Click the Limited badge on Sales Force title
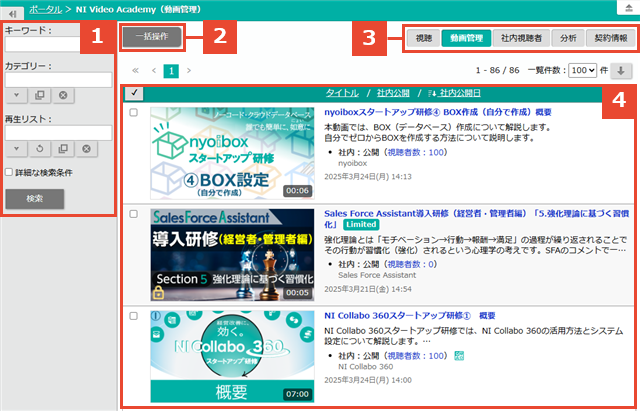The height and width of the screenshot is (411, 640). 361,224
